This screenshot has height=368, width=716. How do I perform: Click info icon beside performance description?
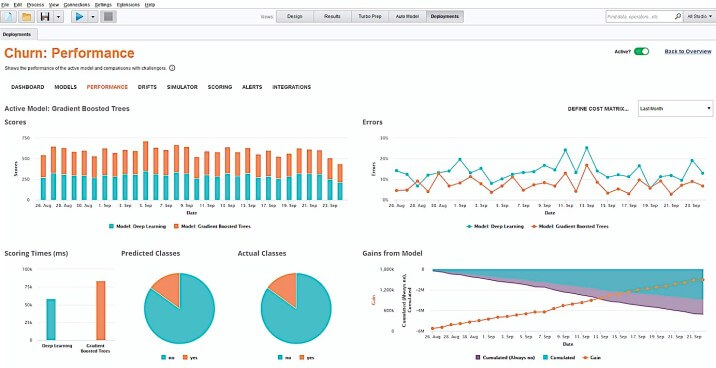172,68
